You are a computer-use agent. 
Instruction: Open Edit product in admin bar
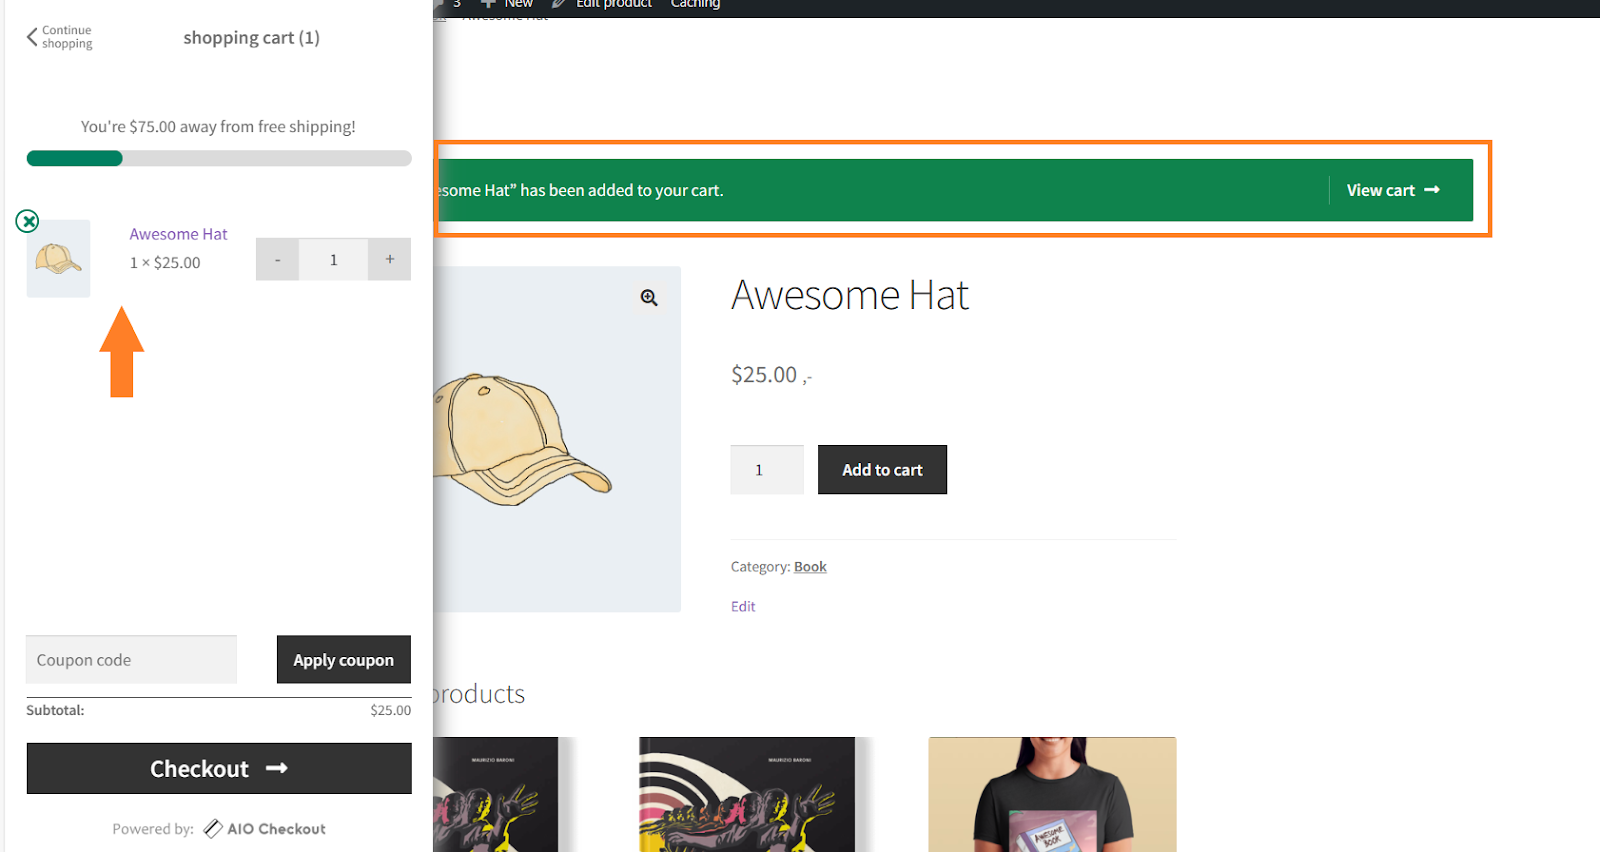[x=603, y=4]
